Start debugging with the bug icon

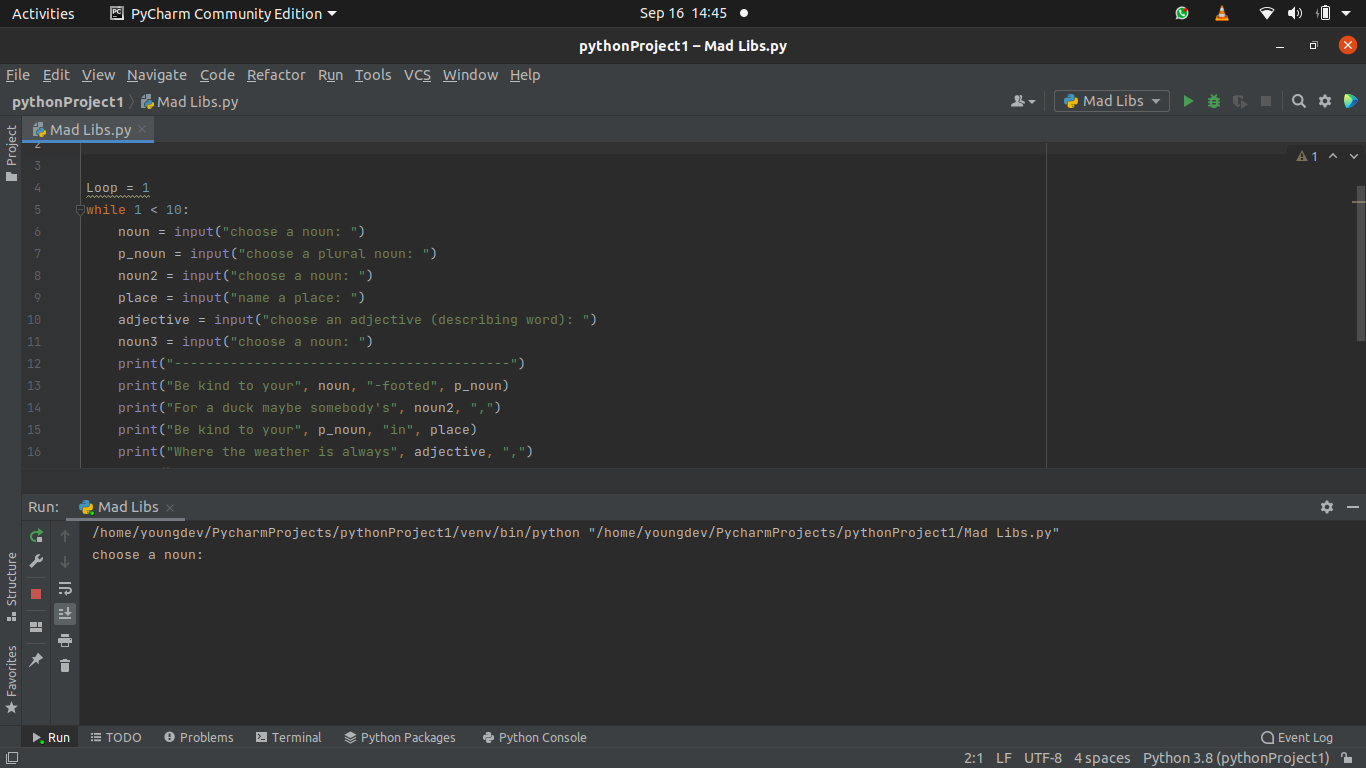click(1213, 101)
